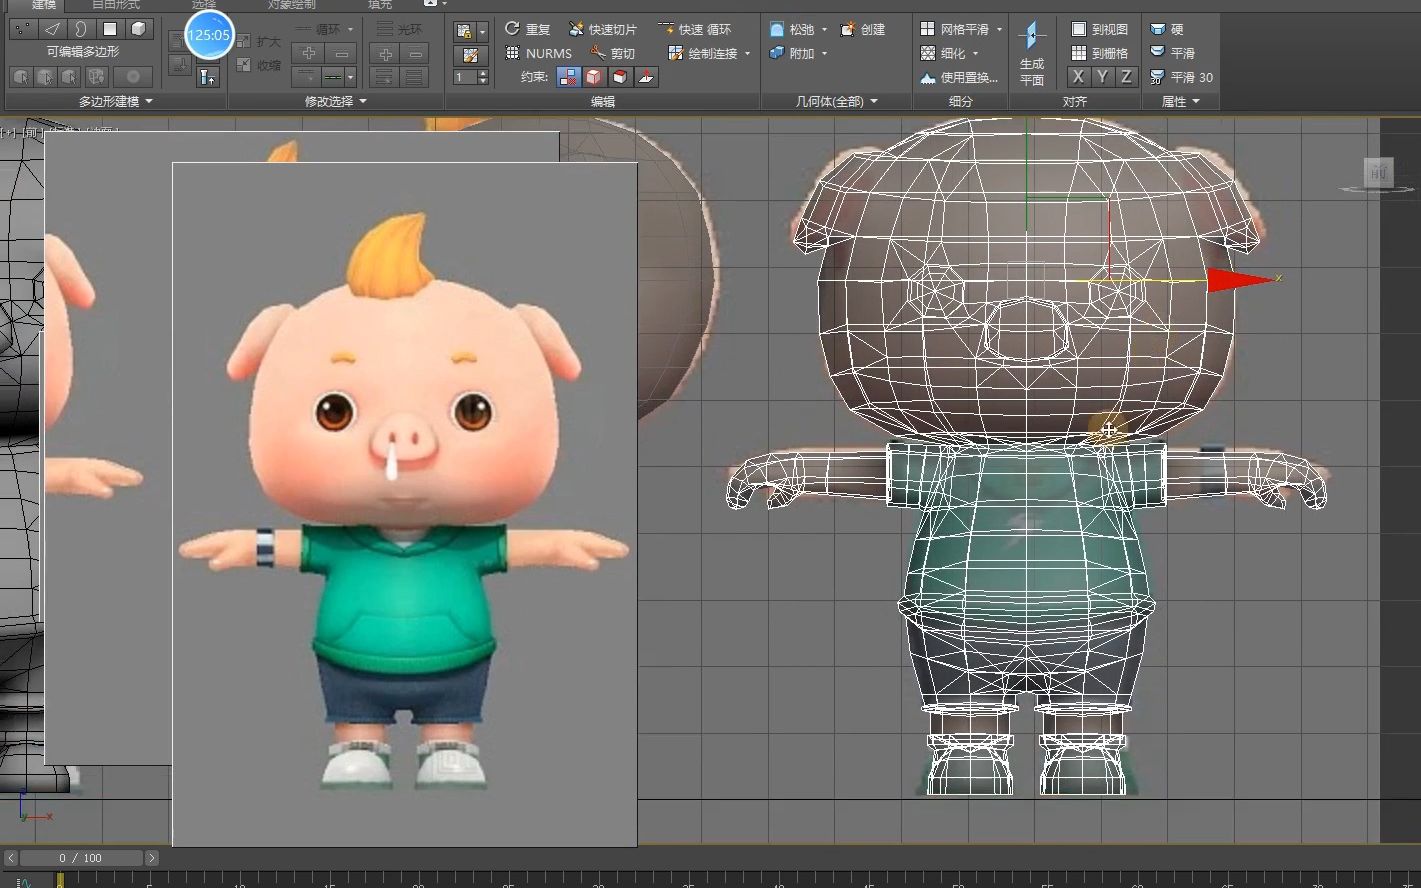1421x888 pixels.
Task: Align planar on Z axis
Action: coord(1126,77)
